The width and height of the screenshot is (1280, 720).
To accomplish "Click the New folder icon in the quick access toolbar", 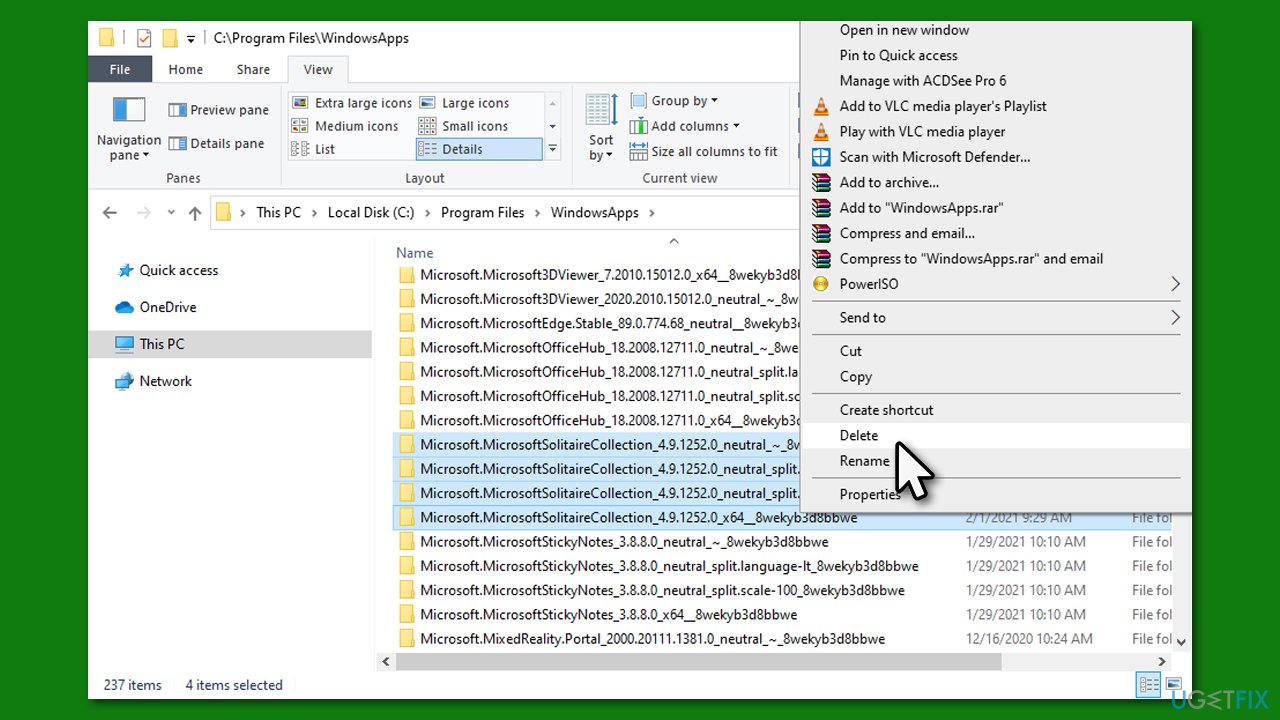I will (x=170, y=38).
